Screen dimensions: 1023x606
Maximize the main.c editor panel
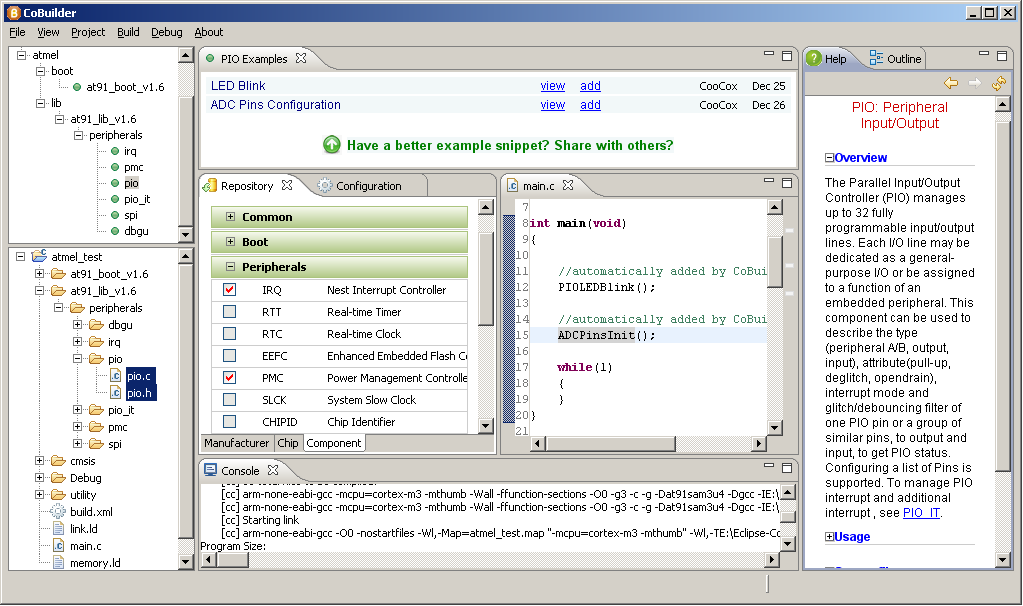point(787,183)
